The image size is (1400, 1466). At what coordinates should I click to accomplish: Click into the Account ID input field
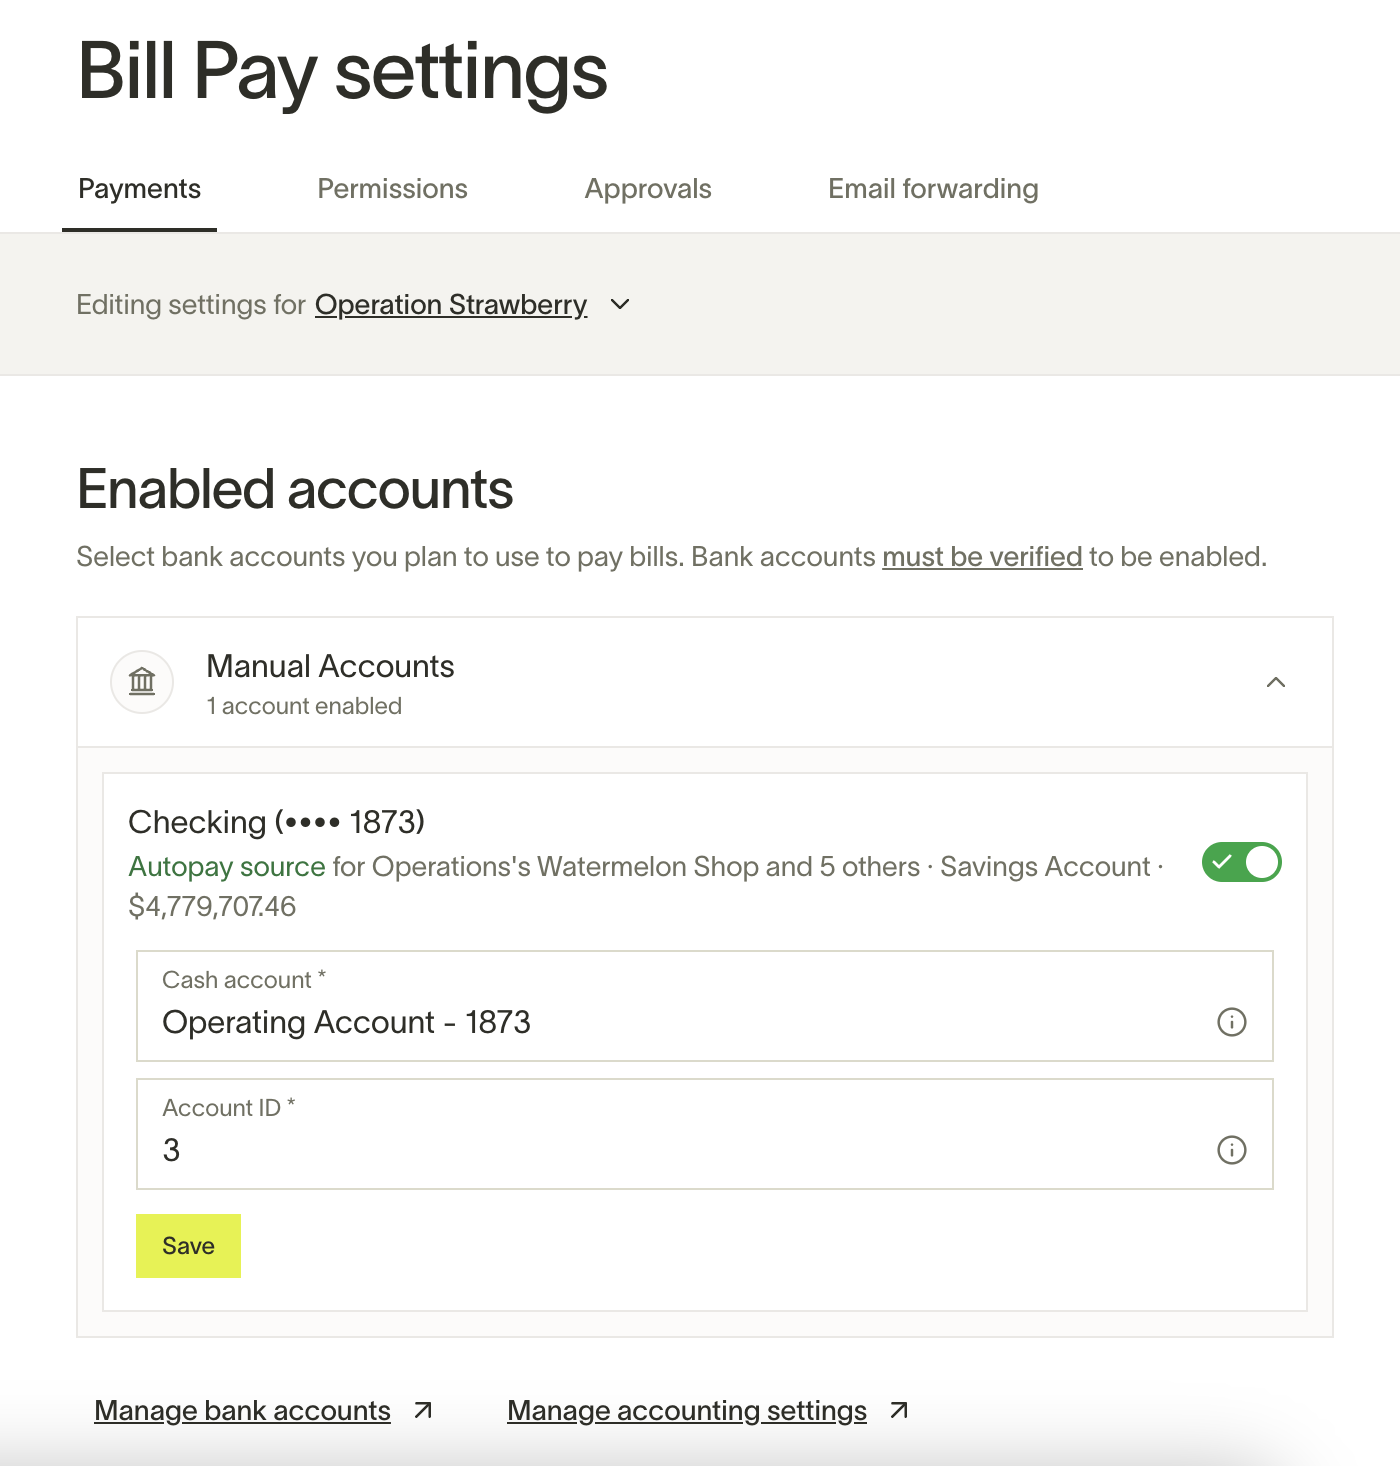[704, 1134]
